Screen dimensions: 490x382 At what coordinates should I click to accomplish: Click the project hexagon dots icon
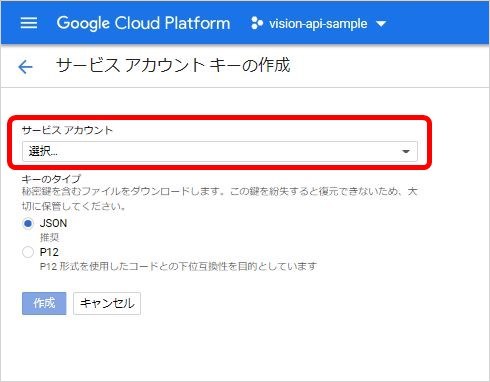click(257, 23)
